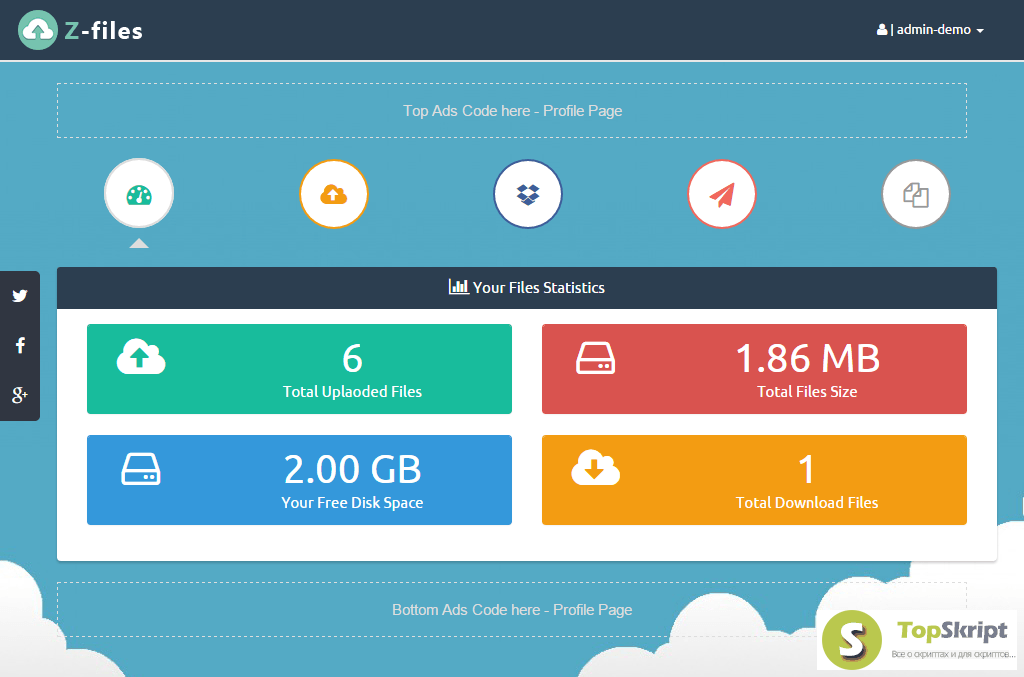Click the disk icon in red card
Image resolution: width=1024 pixels, height=677 pixels.
click(x=596, y=358)
